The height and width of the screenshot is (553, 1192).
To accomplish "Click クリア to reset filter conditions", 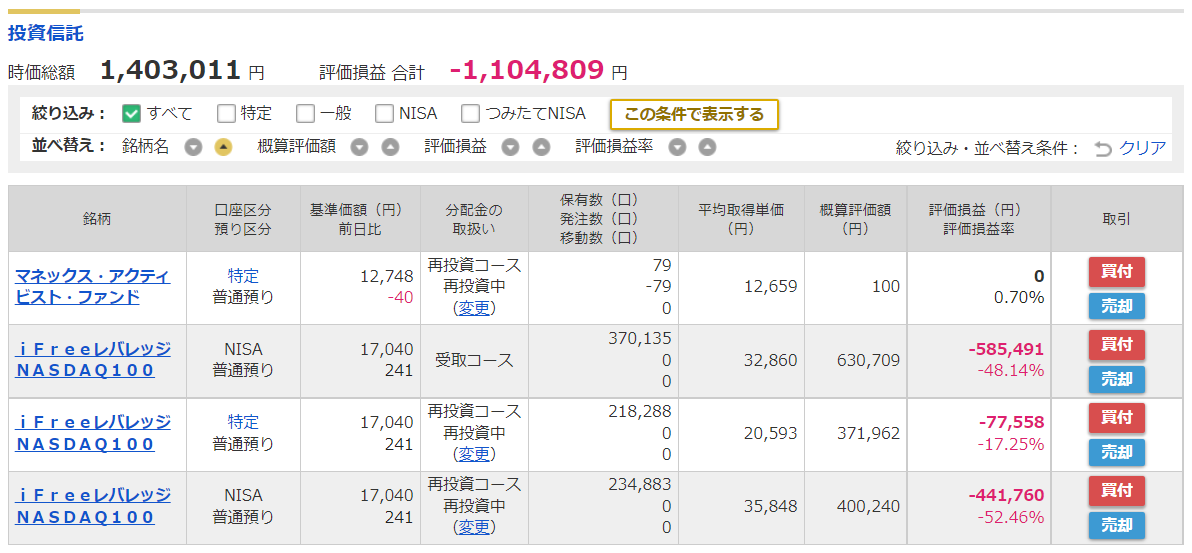I will click(1143, 148).
